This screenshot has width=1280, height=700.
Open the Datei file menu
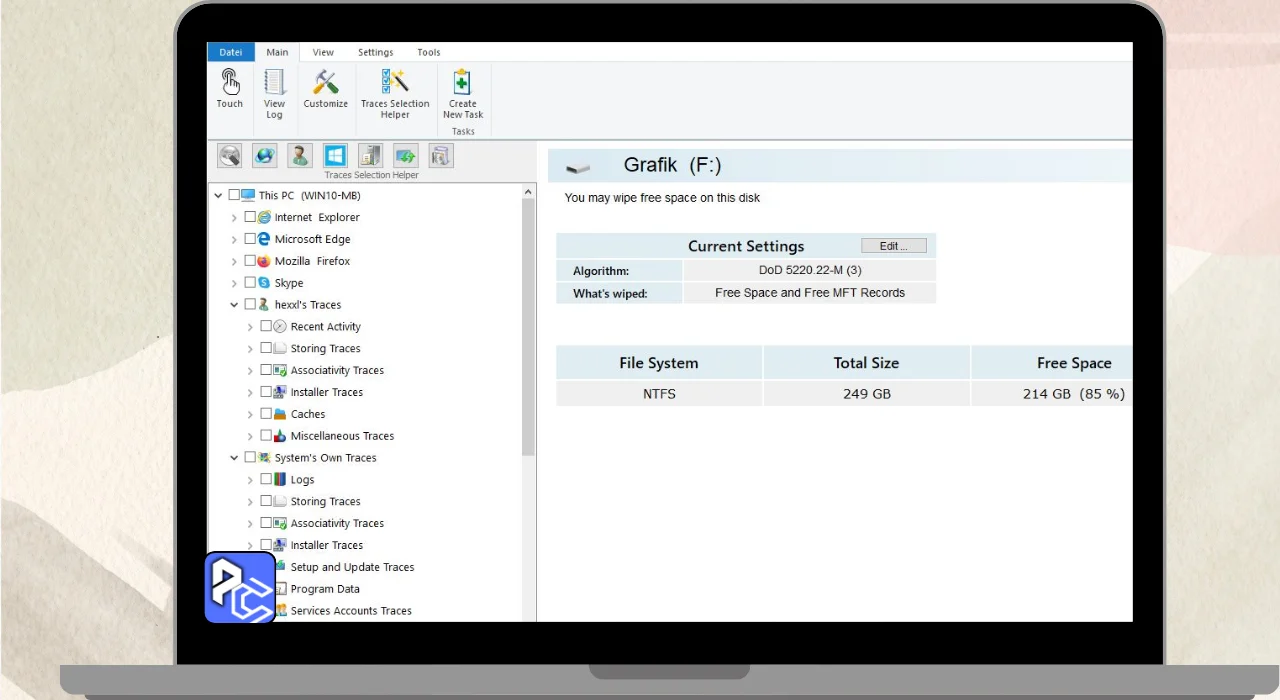(230, 53)
